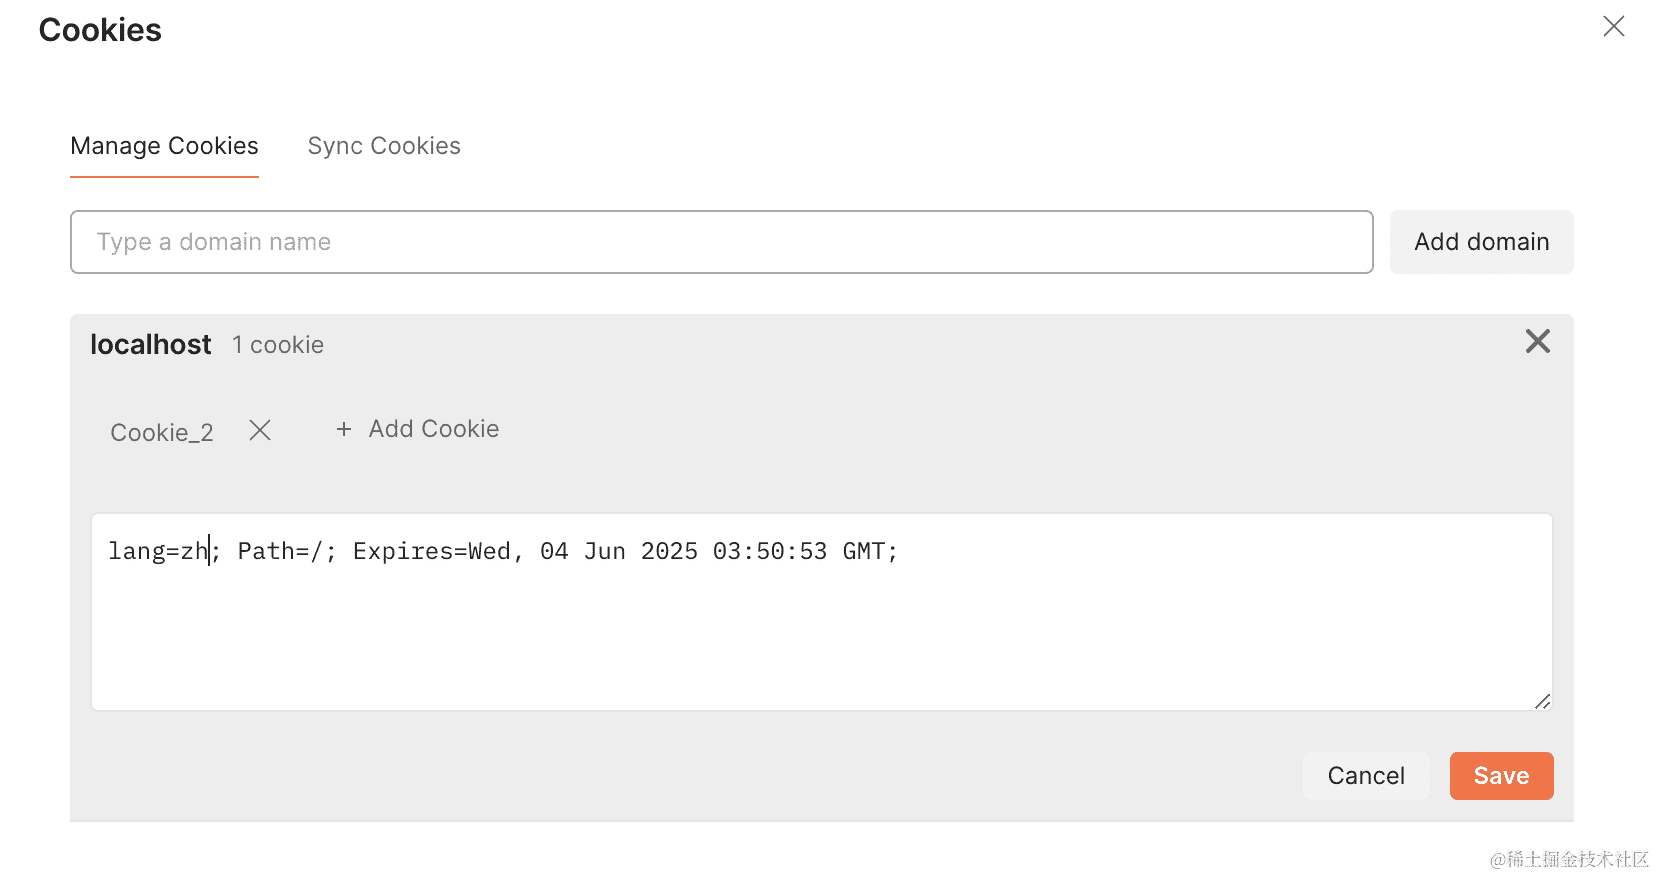Click the plus icon beside Add Cookie

pyautogui.click(x=344, y=429)
